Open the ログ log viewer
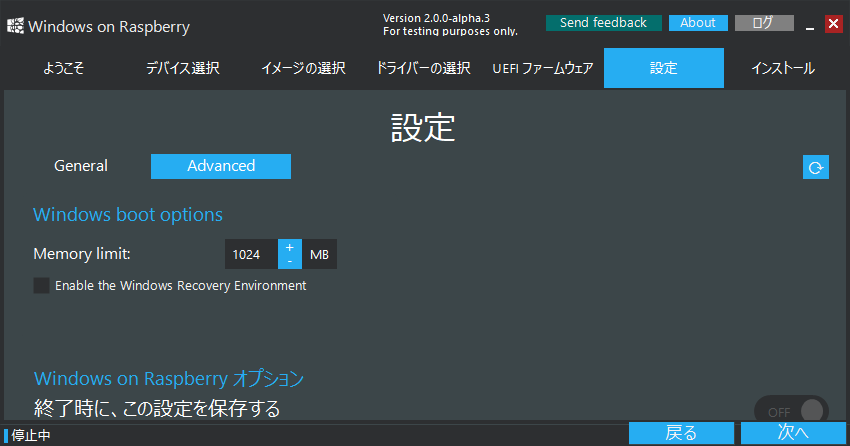The image size is (850, 446). (x=764, y=23)
